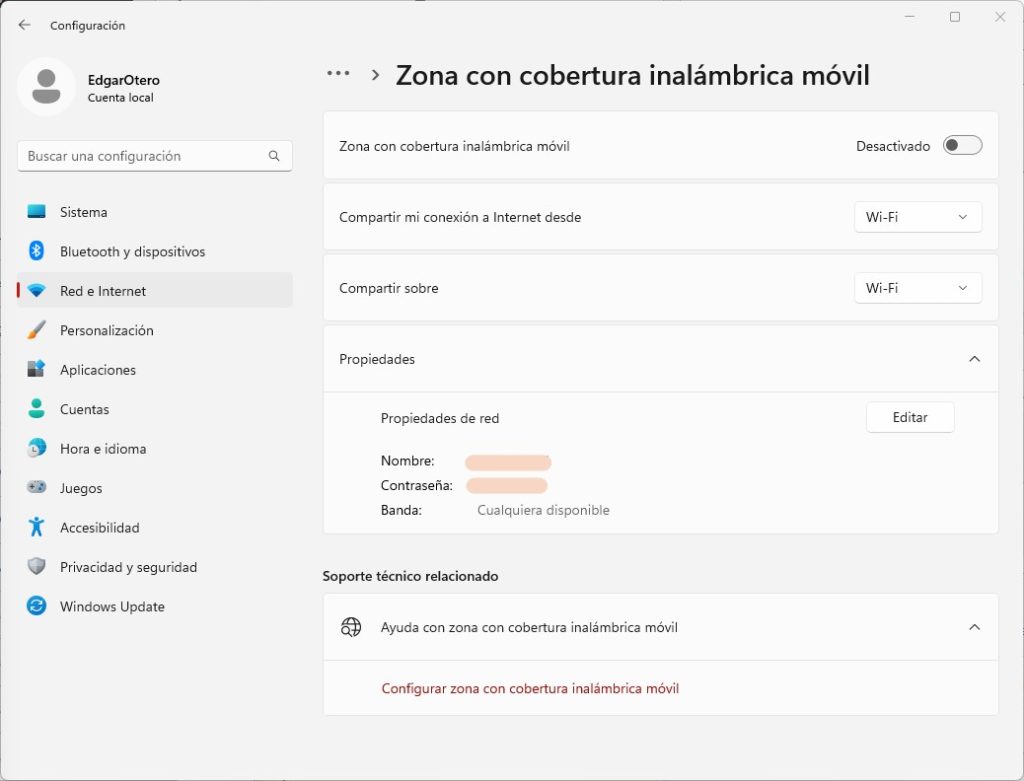Image resolution: width=1024 pixels, height=781 pixels.
Task: Click the Juegos gamepad icon
Action: (37, 487)
